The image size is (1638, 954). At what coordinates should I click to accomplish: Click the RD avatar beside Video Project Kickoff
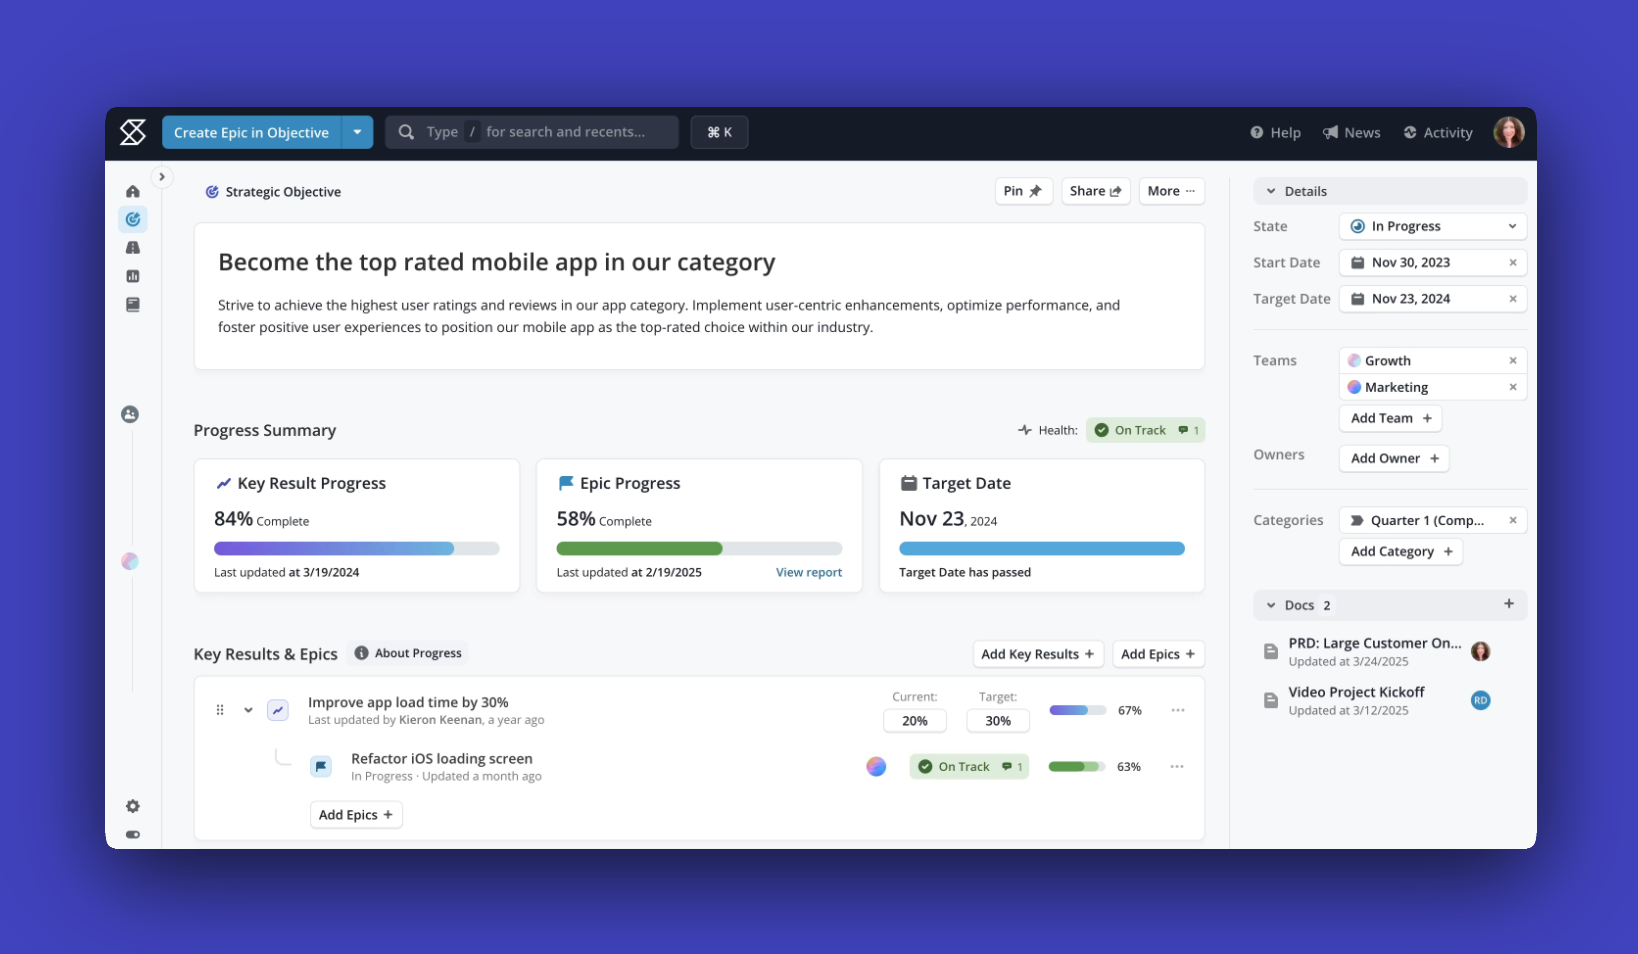tap(1480, 700)
